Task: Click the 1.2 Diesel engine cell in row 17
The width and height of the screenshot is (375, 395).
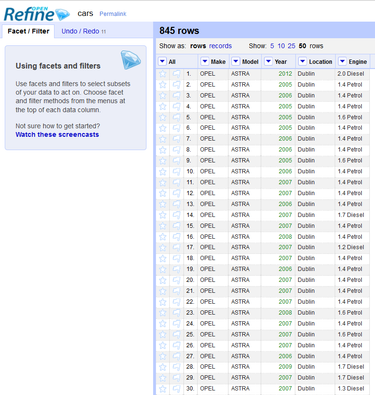Action: click(351, 247)
